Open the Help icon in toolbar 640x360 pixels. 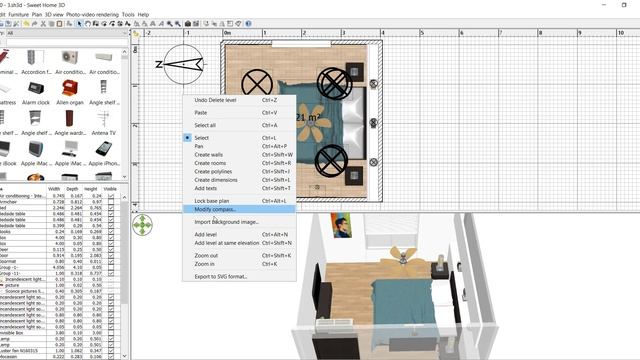pos(248,24)
